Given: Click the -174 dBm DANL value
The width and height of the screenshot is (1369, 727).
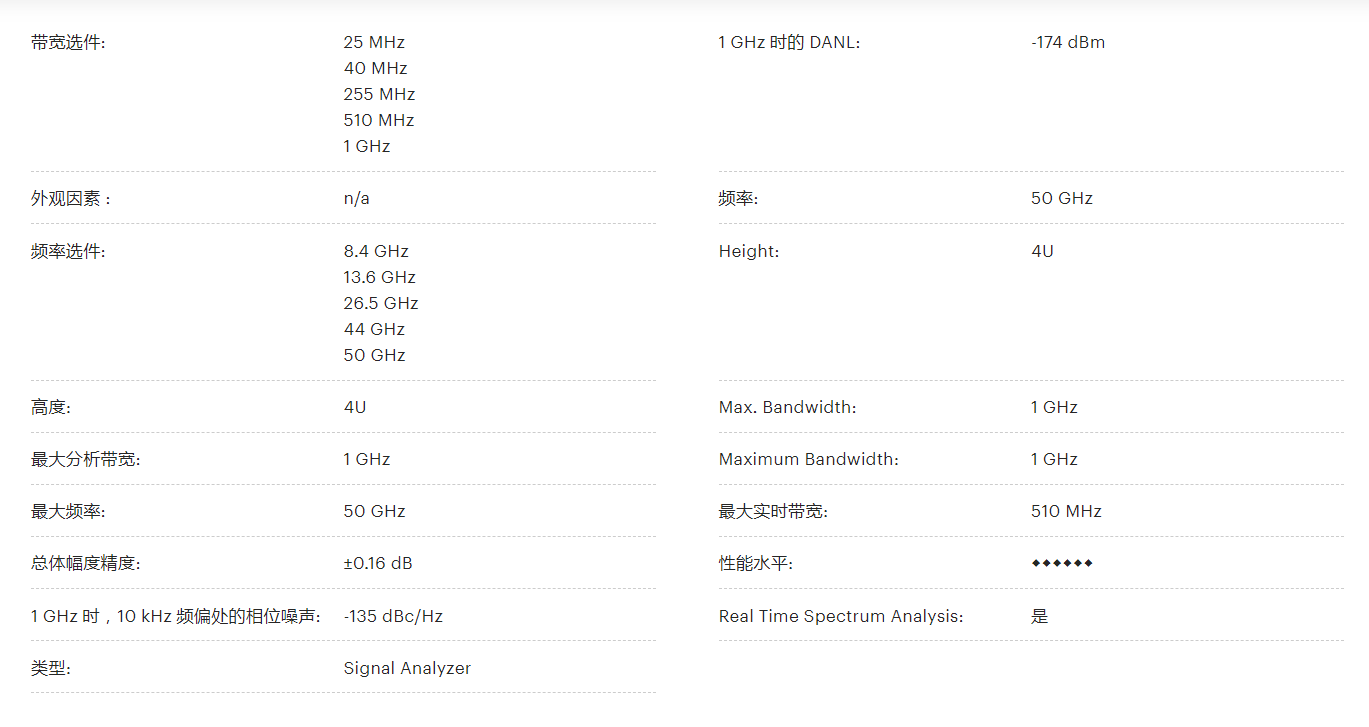Looking at the screenshot, I should [x=1068, y=42].
